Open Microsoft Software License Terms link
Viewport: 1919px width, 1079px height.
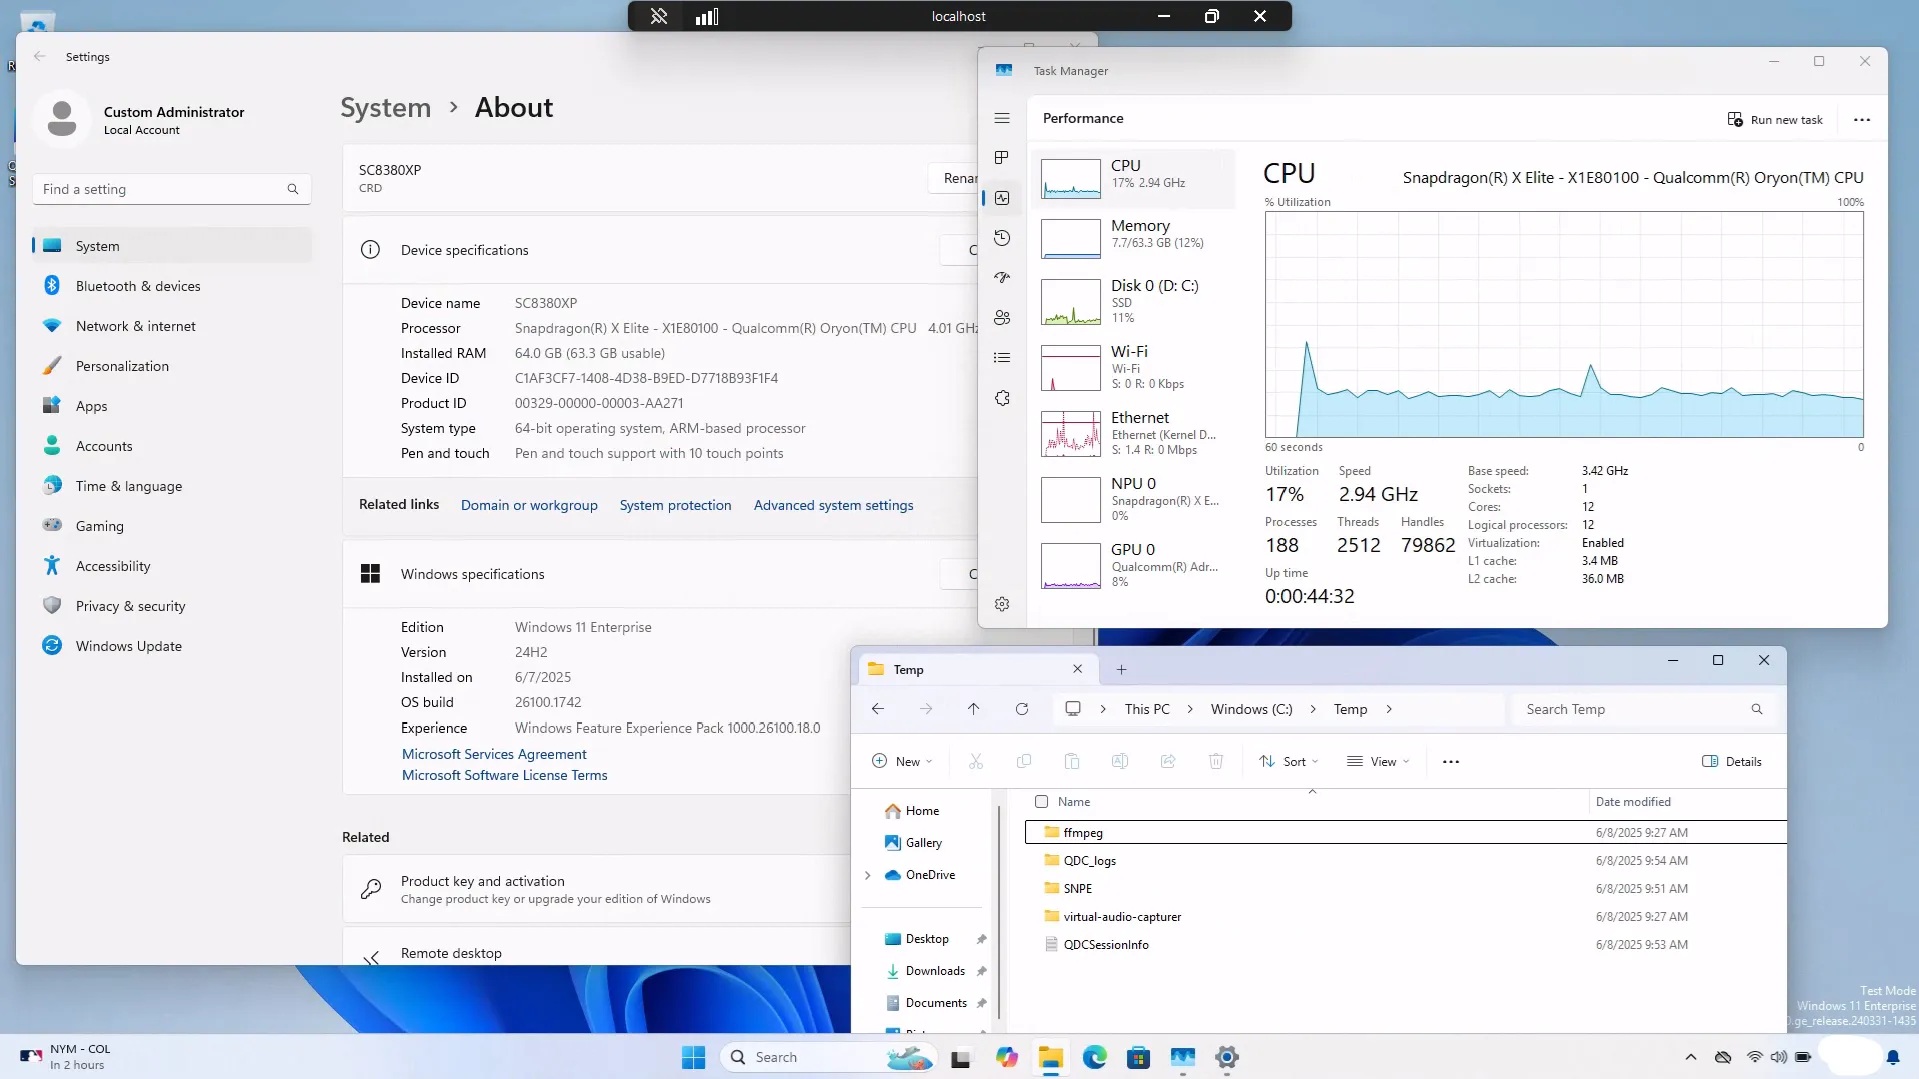[x=504, y=775]
